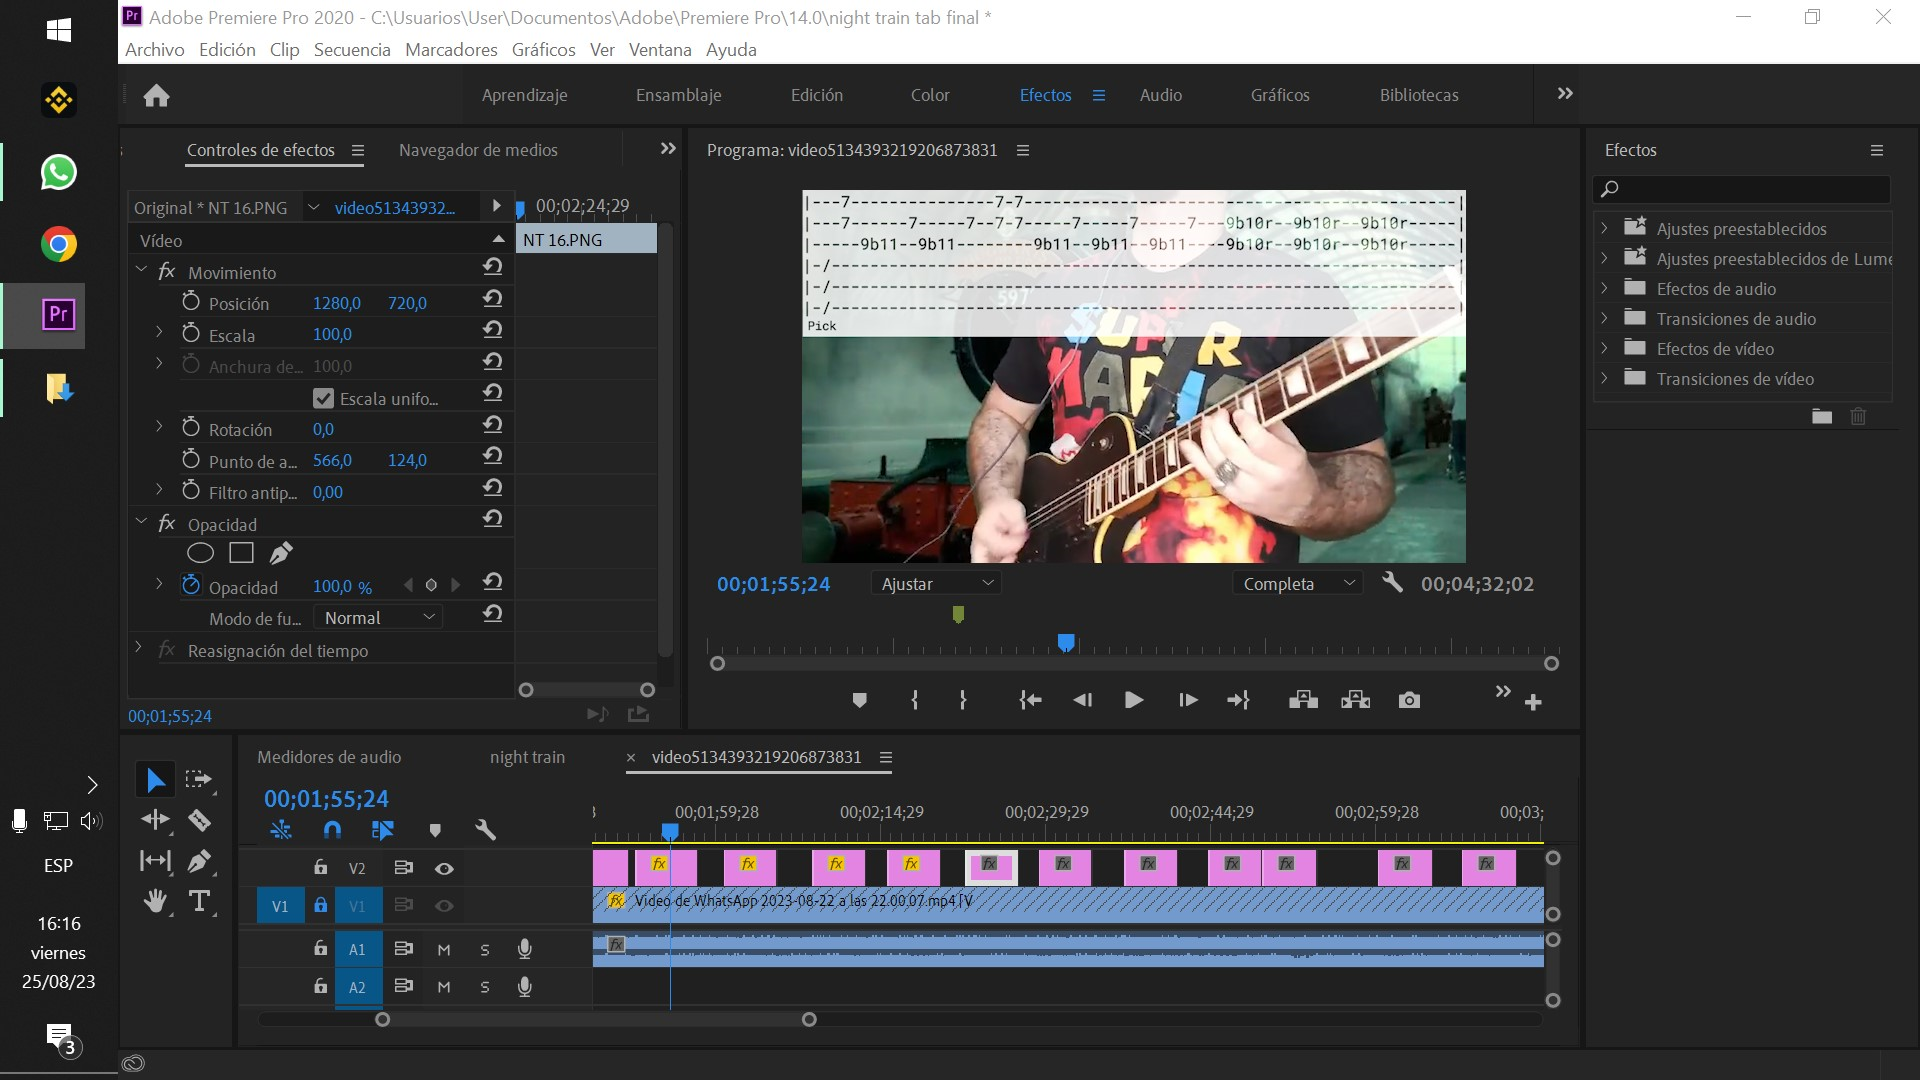The height and width of the screenshot is (1080, 1920).
Task: Select the Pen tool in tools panel
Action: [199, 860]
